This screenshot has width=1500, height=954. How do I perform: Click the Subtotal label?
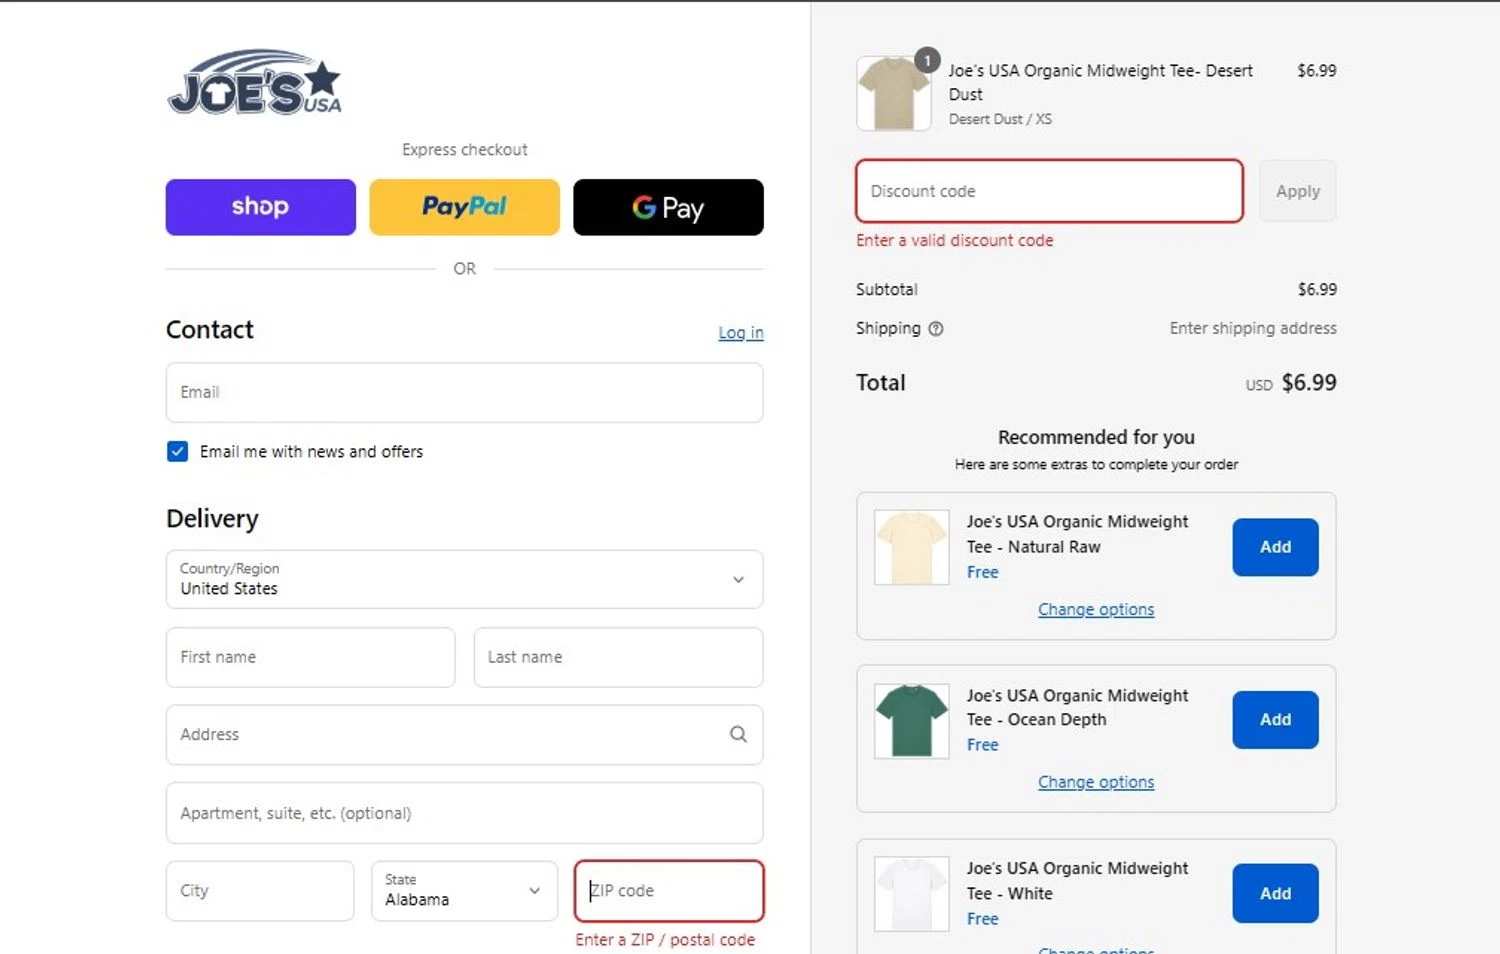tap(886, 290)
